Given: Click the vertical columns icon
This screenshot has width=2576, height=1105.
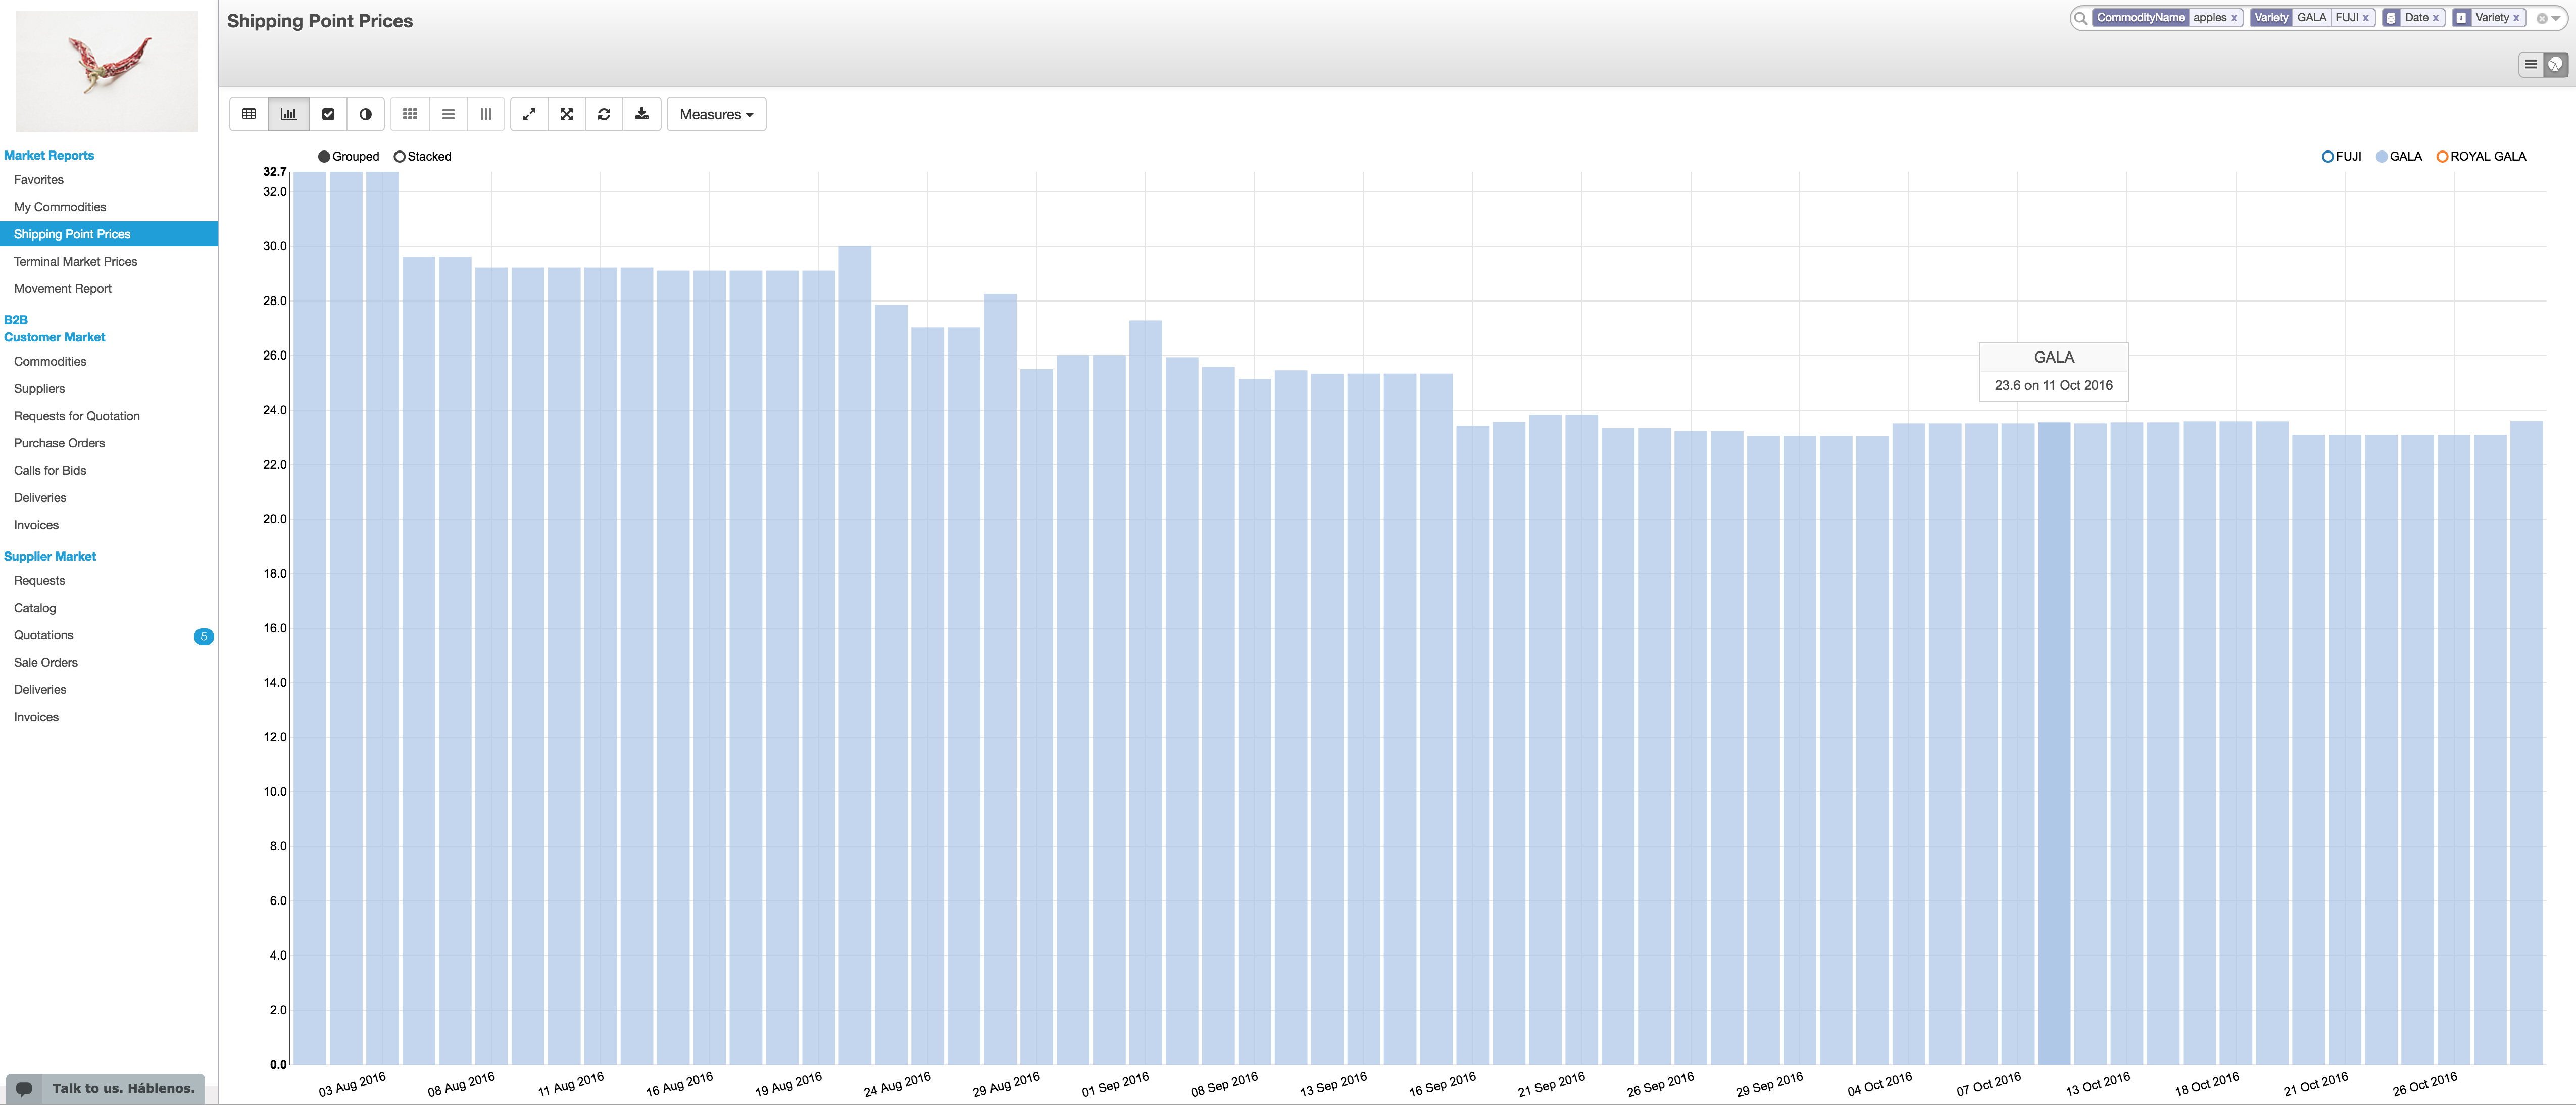Looking at the screenshot, I should coord(485,114).
